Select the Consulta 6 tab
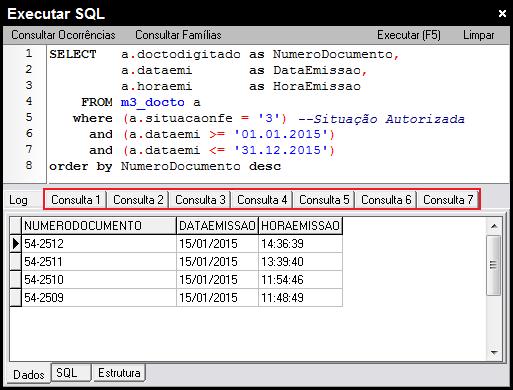Screen dimensions: 513x390 pyautogui.click(x=386, y=200)
